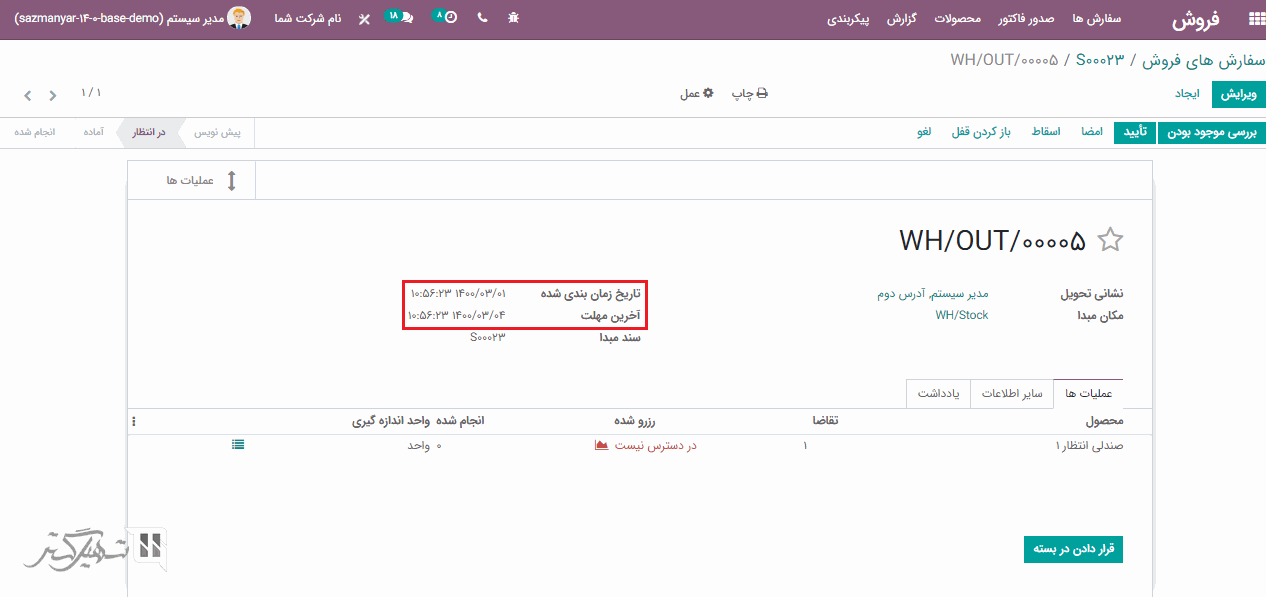Open detailed operations list icon in row
The width and height of the screenshot is (1266, 597).
(238, 445)
